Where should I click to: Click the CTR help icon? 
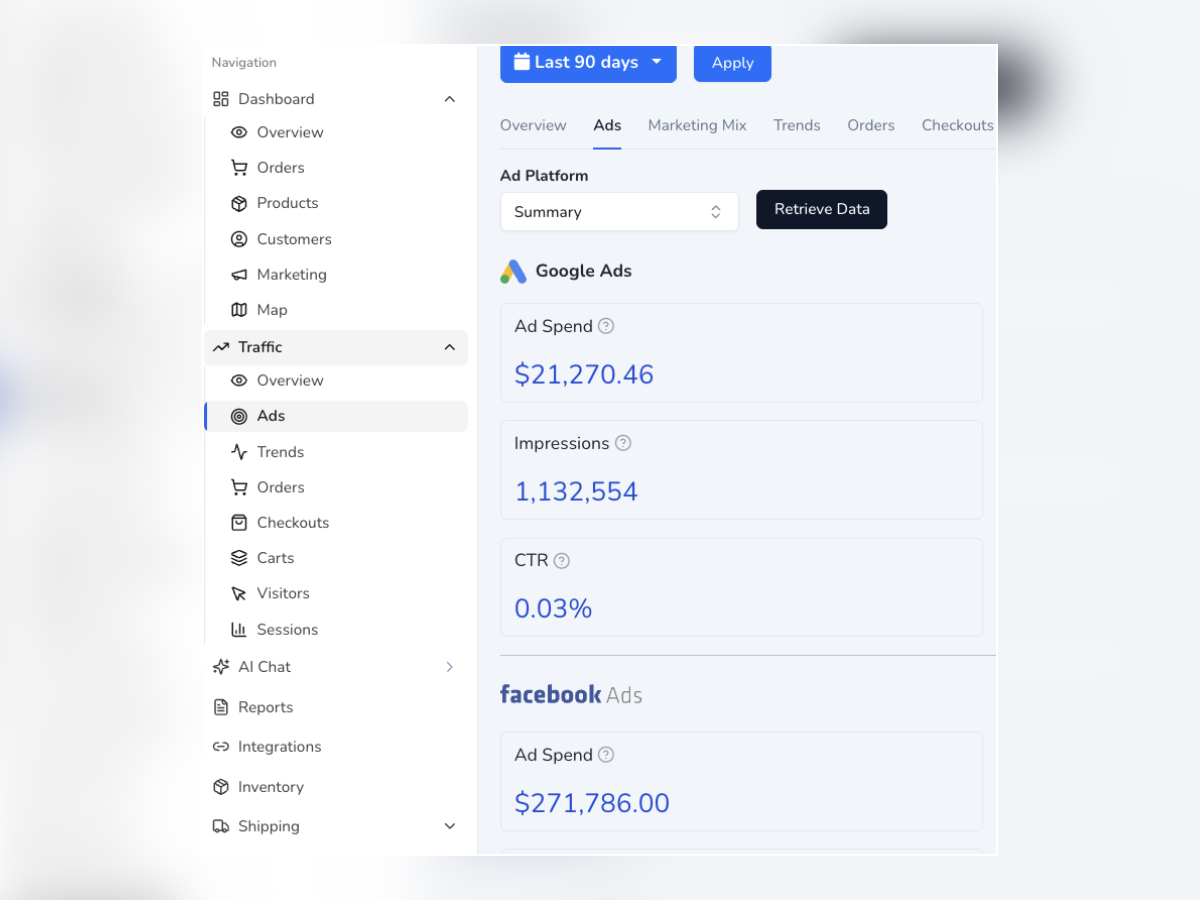point(562,561)
